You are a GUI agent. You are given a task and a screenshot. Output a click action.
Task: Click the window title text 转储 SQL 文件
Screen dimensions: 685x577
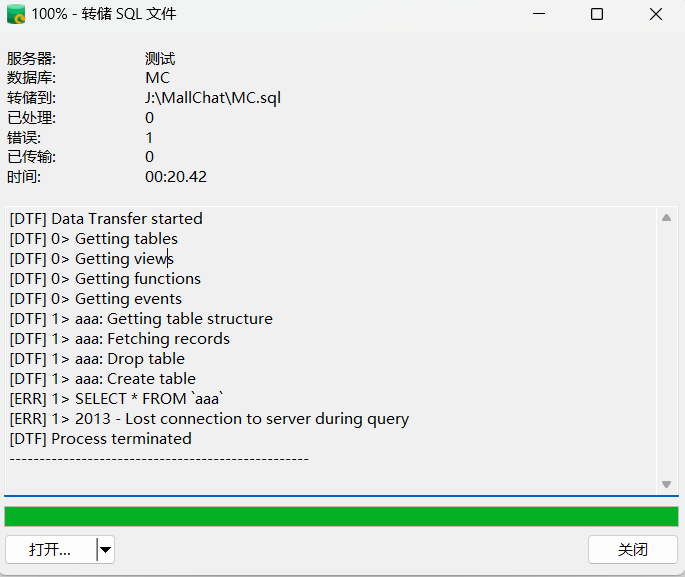129,14
